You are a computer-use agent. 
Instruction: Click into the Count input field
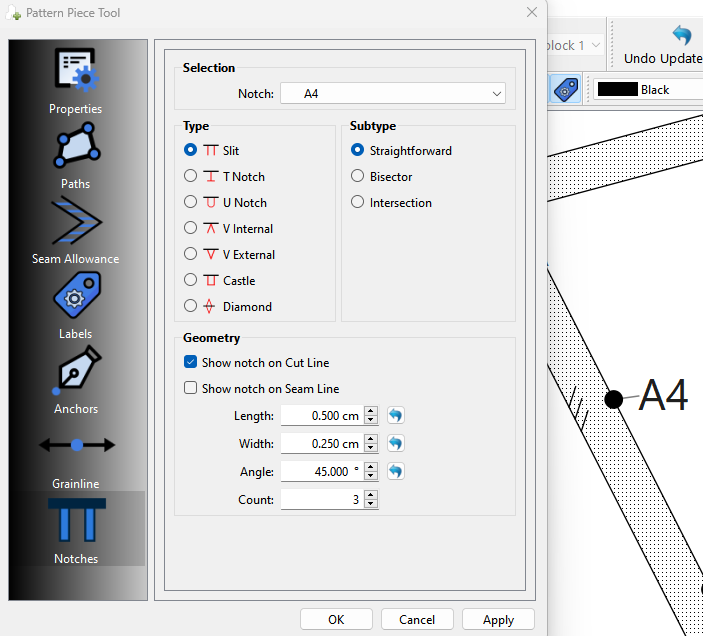tap(320, 499)
